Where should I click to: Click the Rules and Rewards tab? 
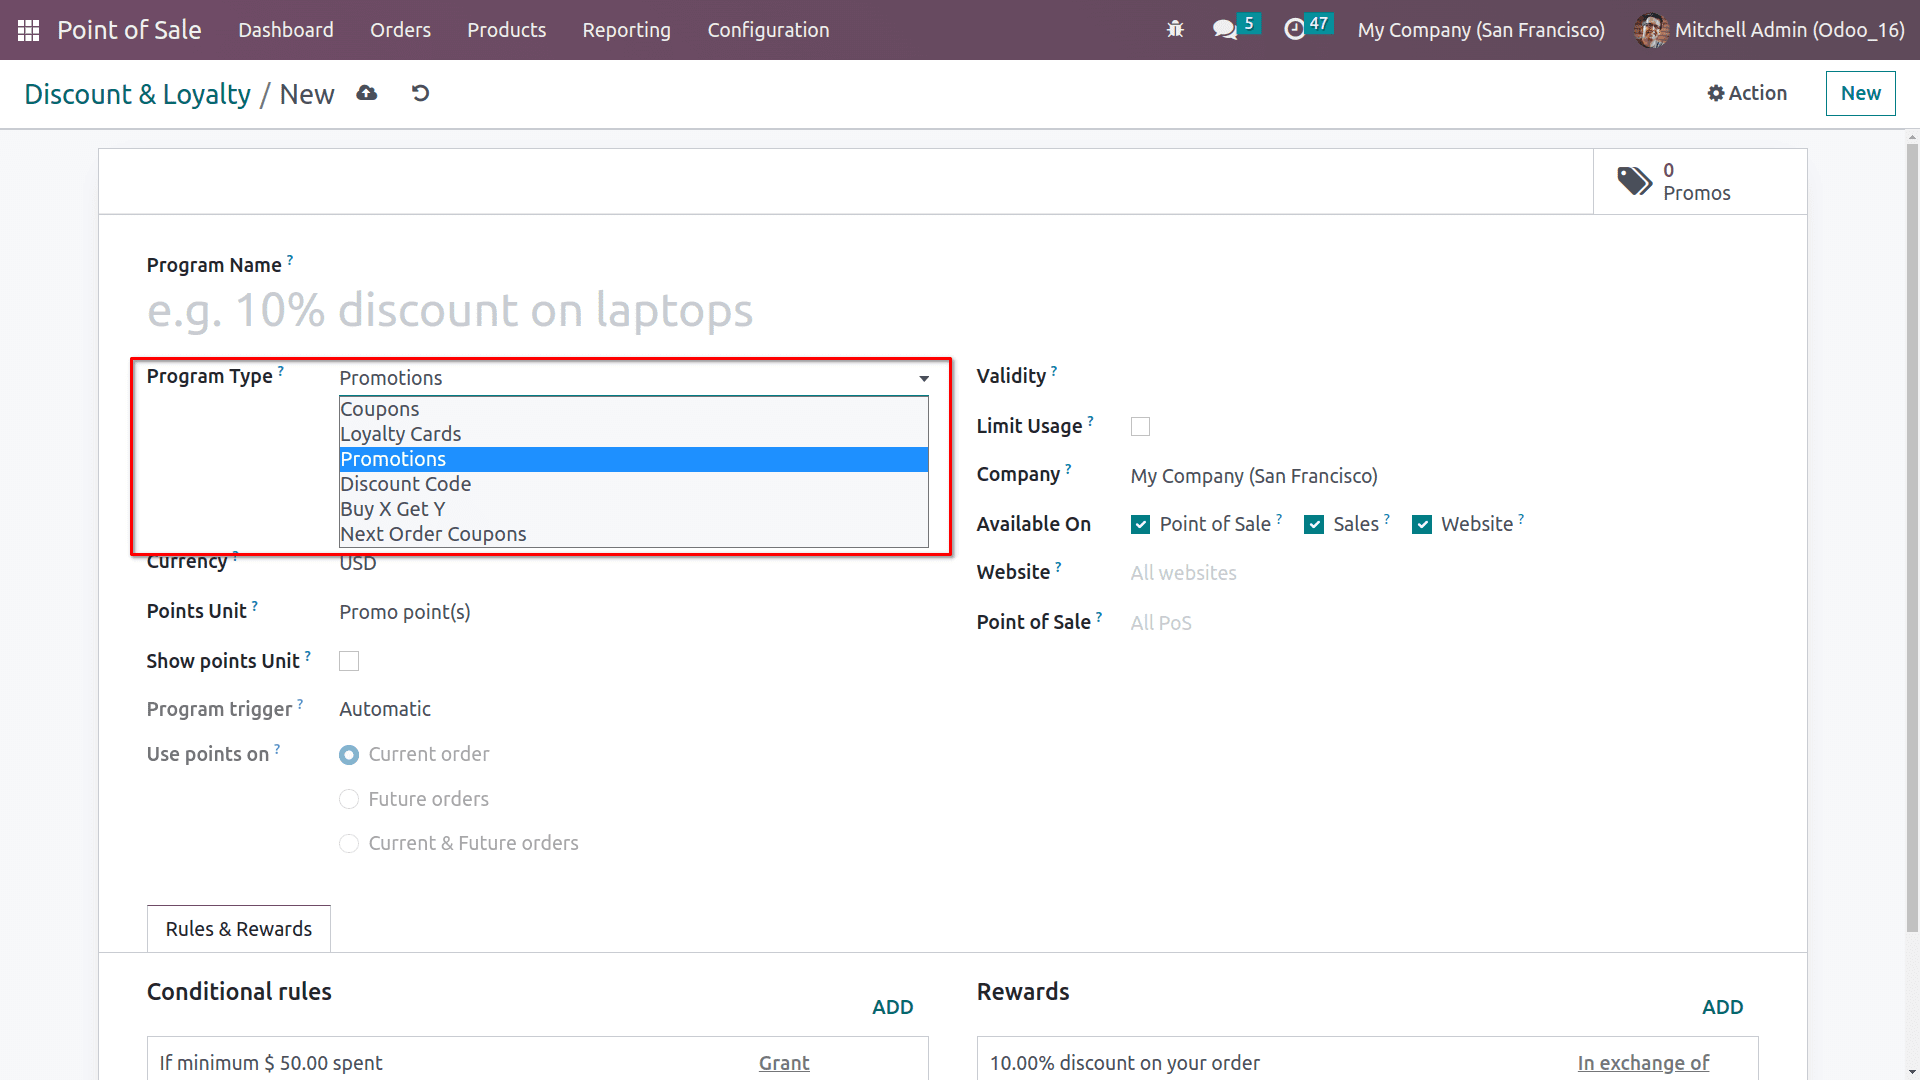tap(239, 928)
